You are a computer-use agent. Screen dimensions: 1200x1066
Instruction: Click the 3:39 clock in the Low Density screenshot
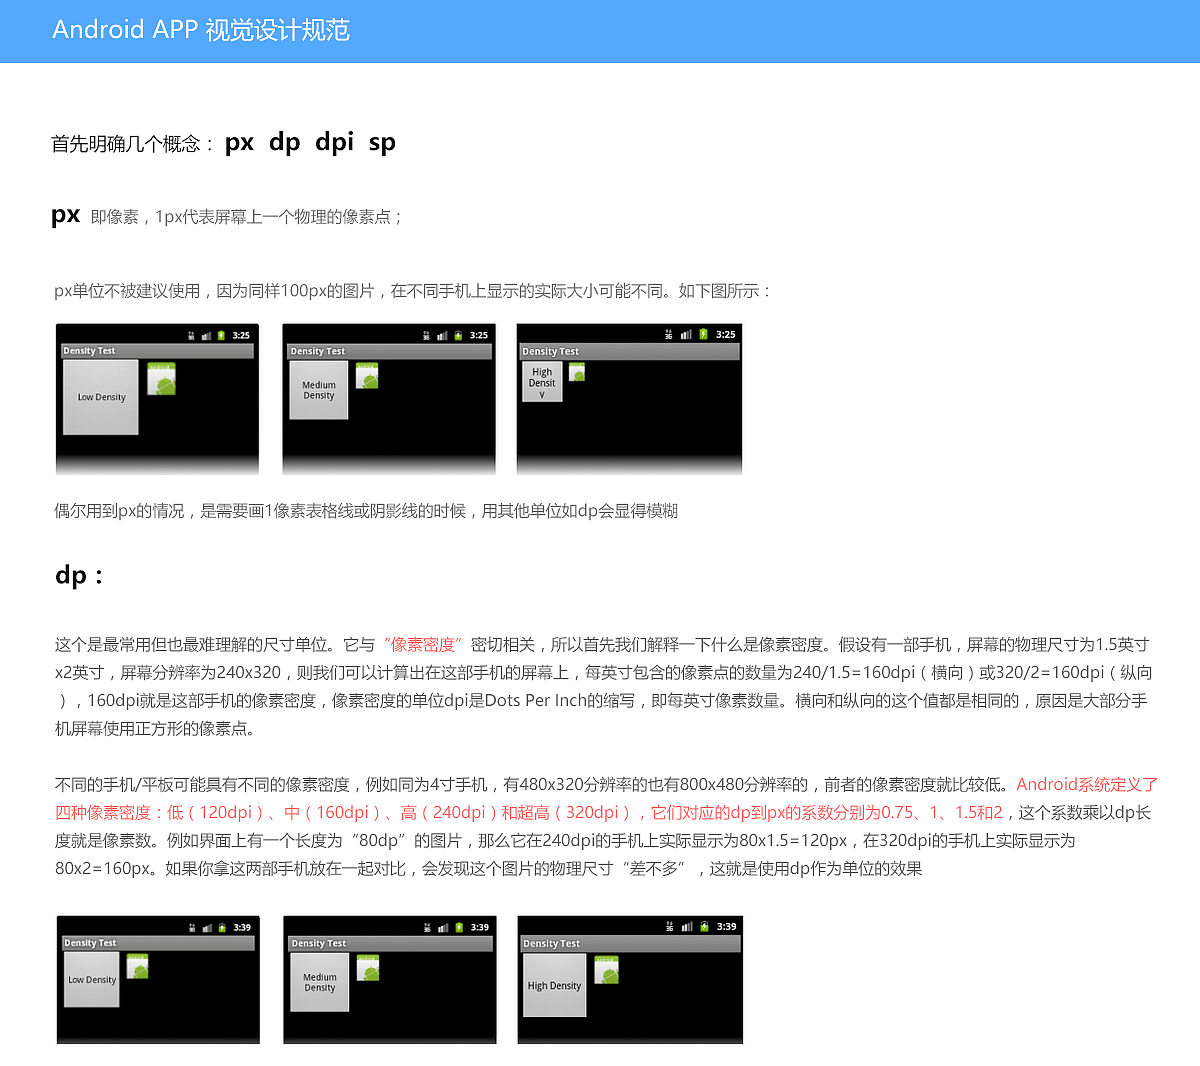(242, 928)
